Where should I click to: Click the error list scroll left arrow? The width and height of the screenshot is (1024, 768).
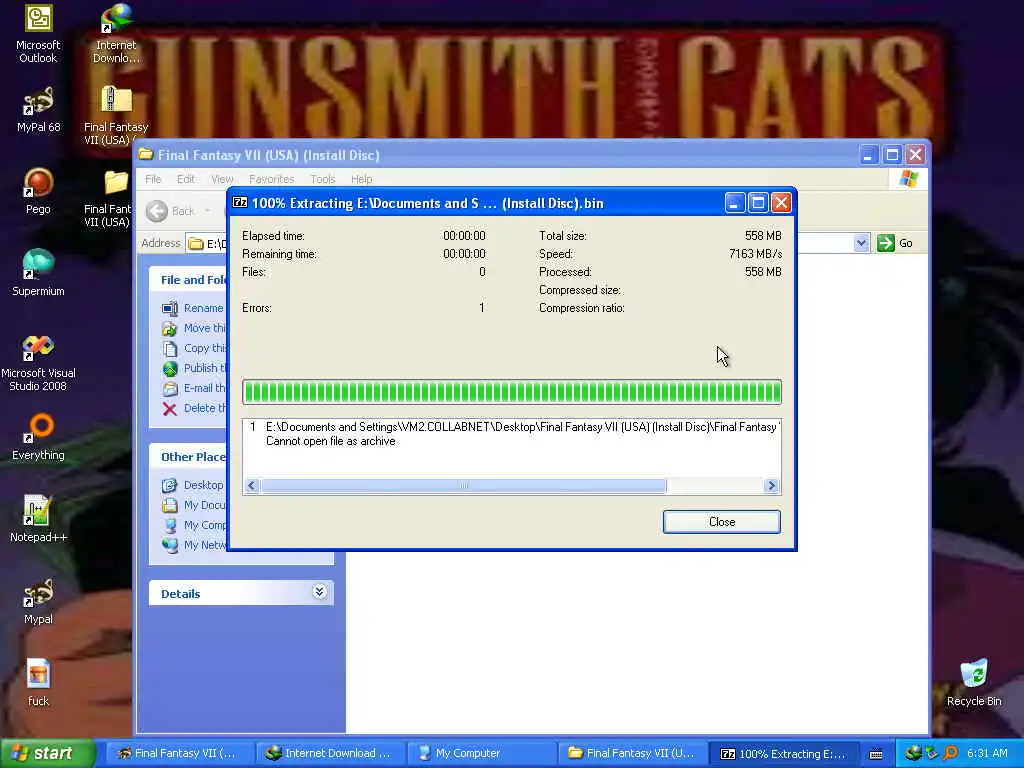coord(252,485)
